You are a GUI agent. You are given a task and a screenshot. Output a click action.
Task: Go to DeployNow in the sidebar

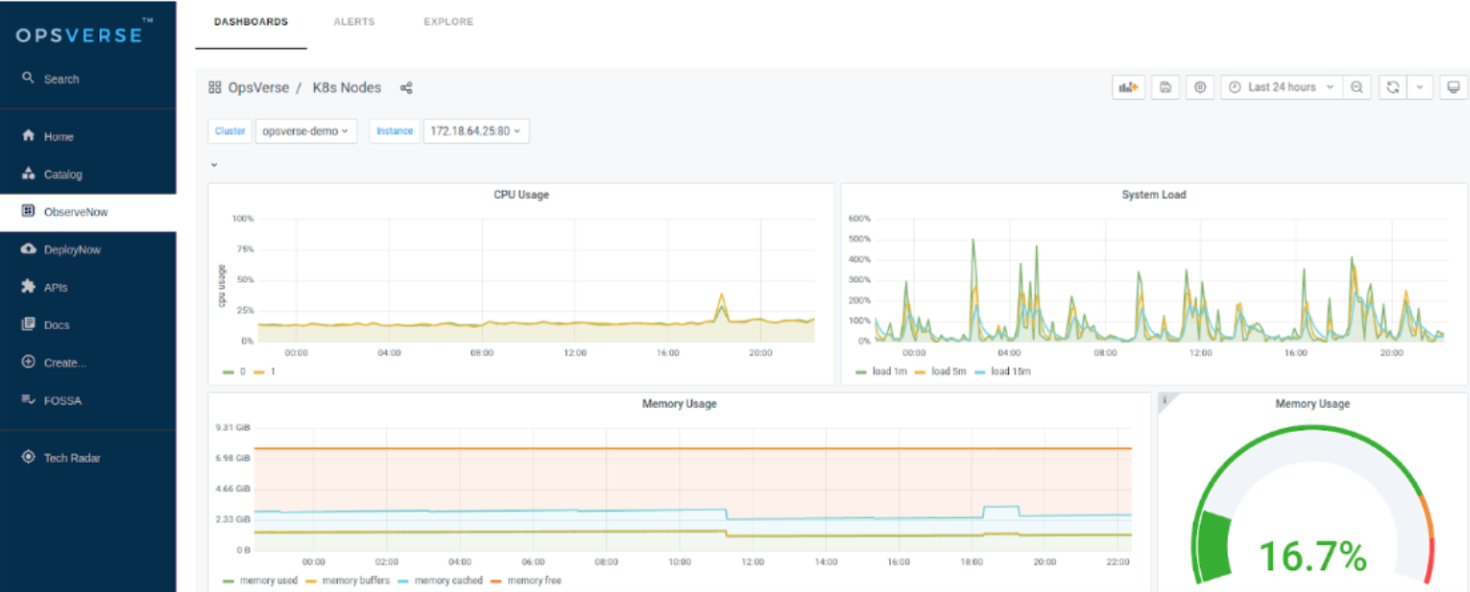pyautogui.click(x=72, y=250)
